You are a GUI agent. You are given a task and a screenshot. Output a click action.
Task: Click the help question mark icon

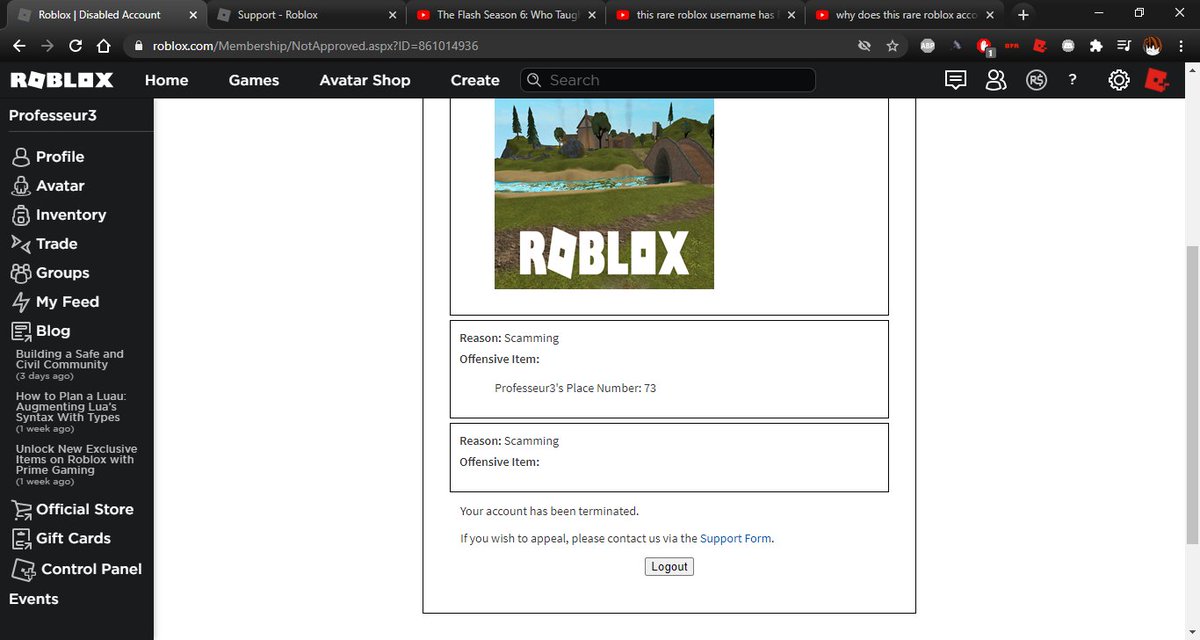(x=1072, y=80)
